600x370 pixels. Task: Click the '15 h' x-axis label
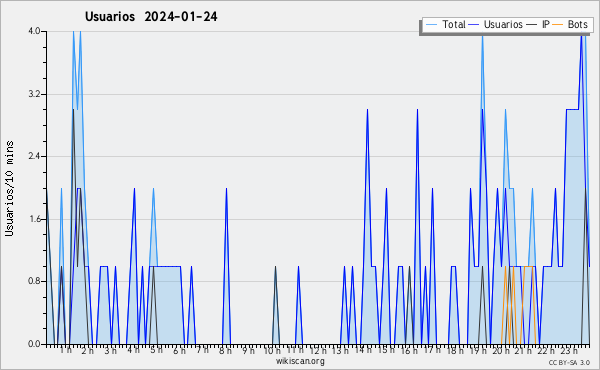(386, 350)
